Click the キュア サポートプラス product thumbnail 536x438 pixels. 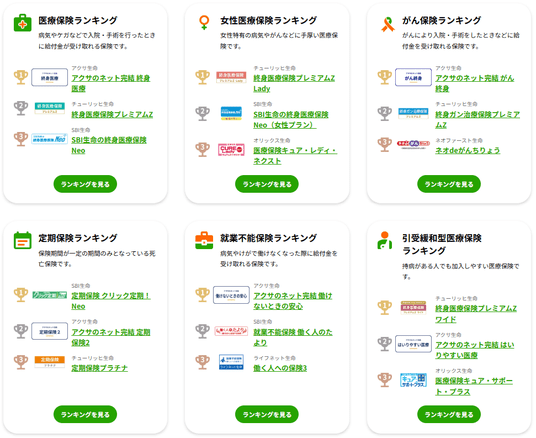pos(413,380)
